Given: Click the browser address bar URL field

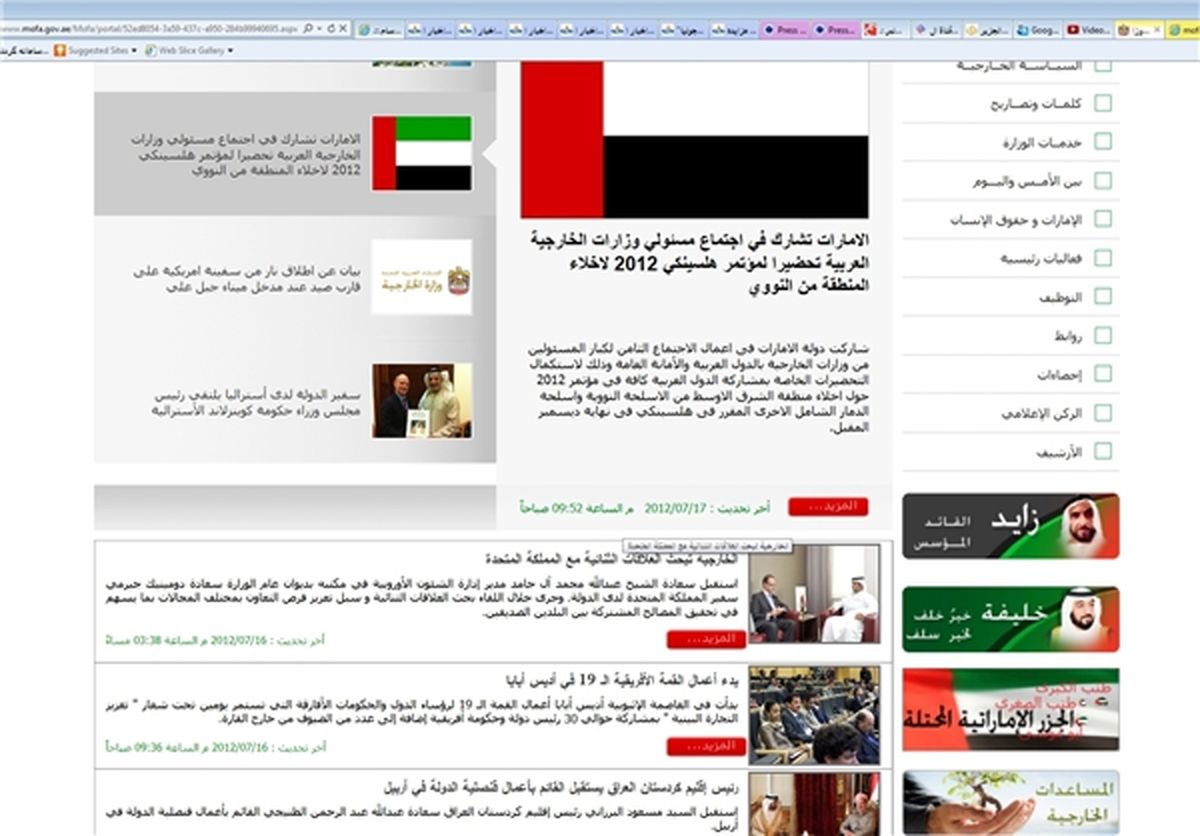Looking at the screenshot, I should tap(150, 31).
